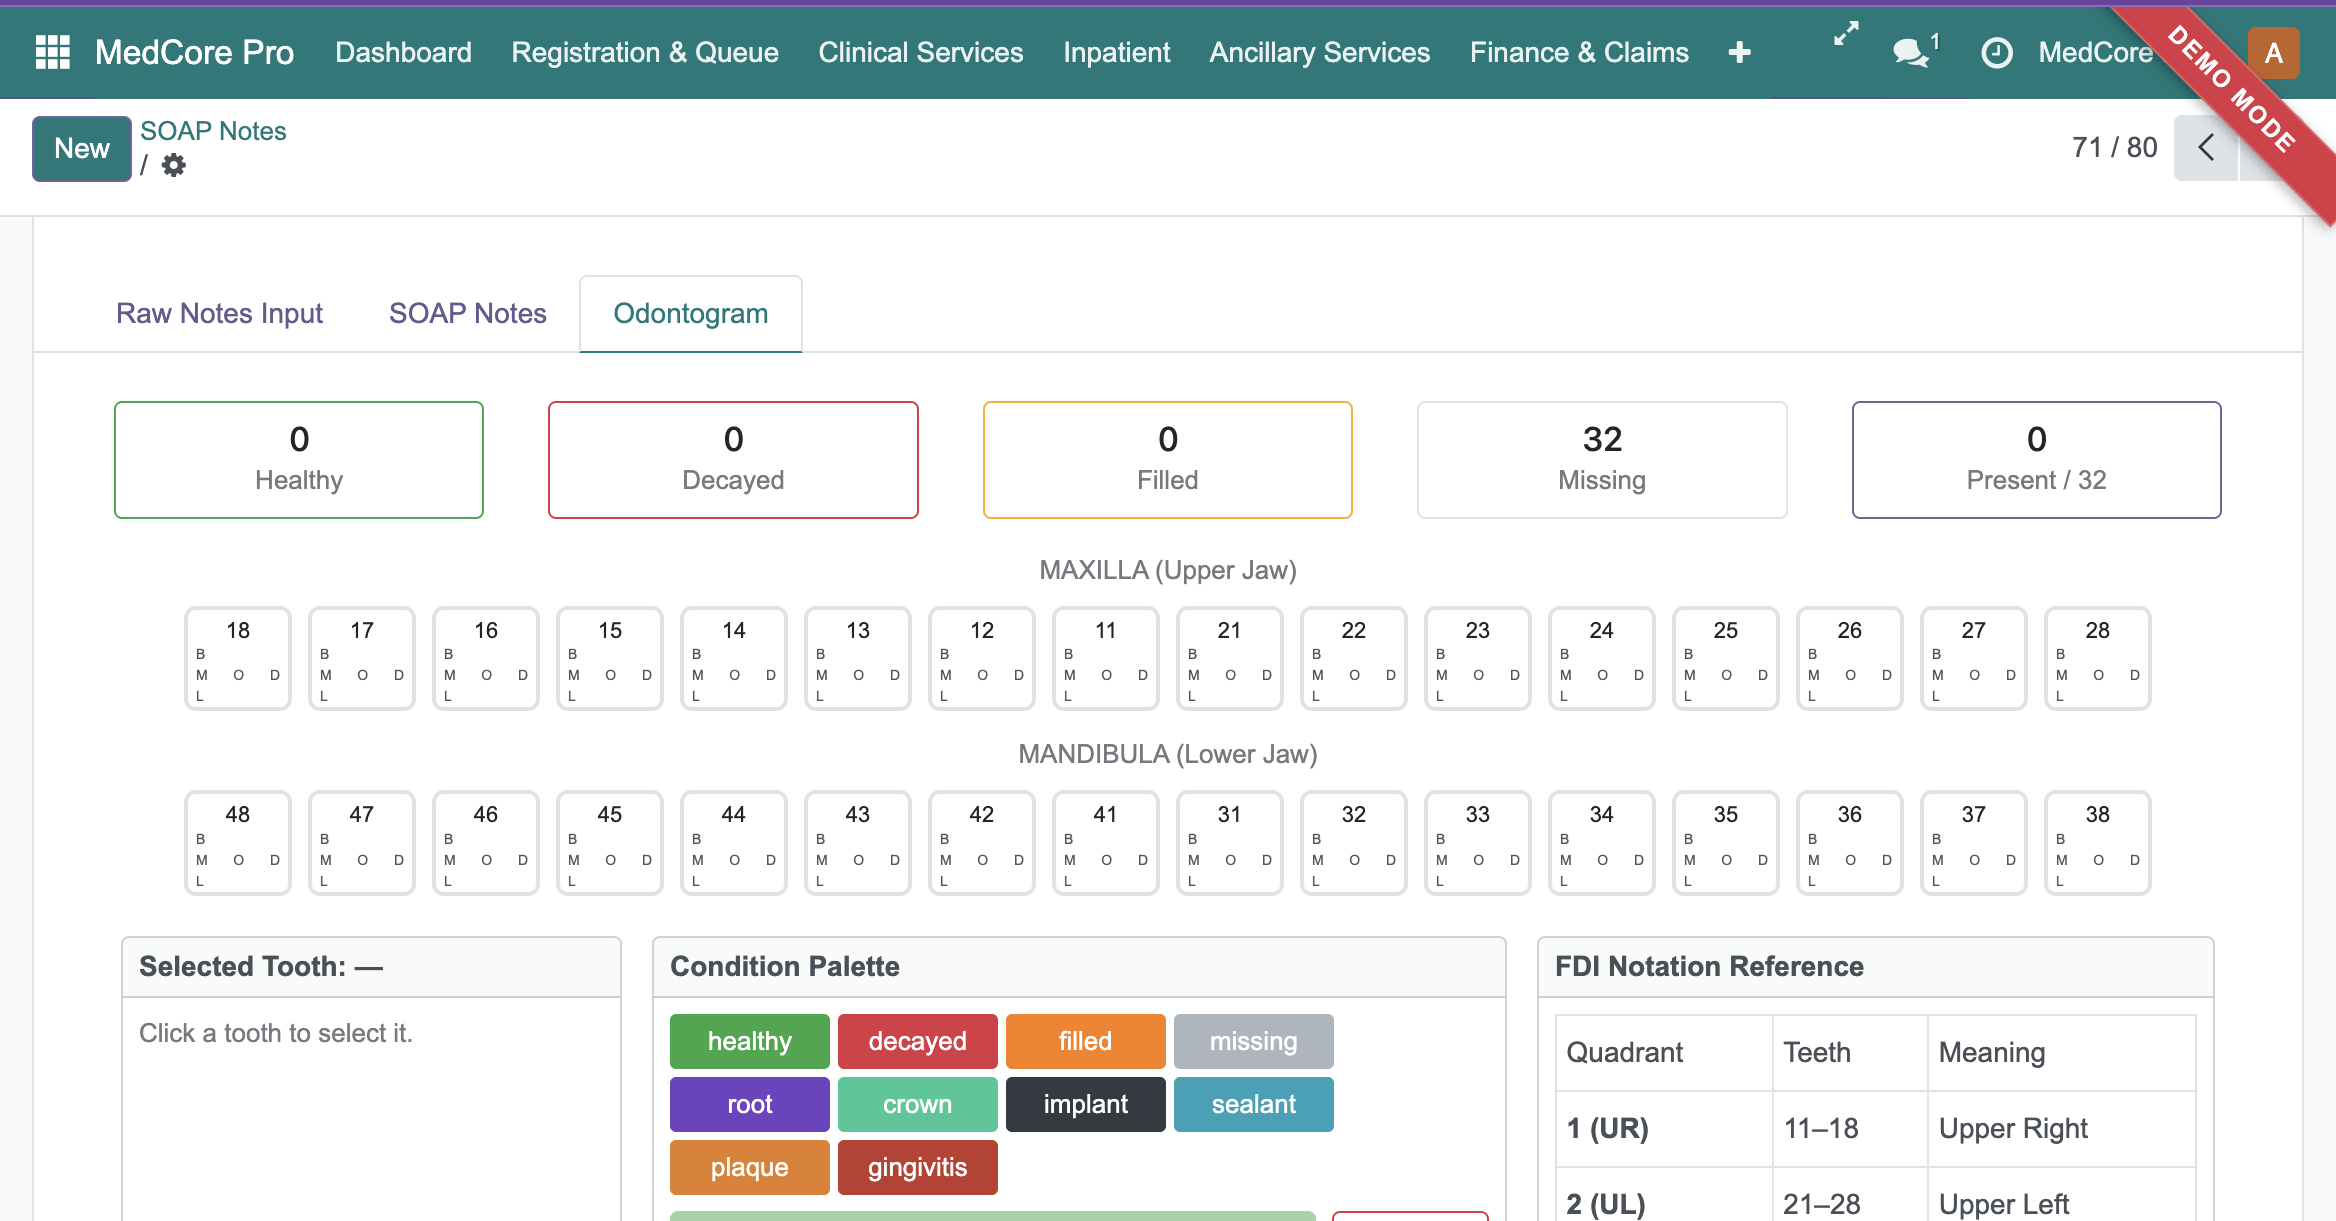Screen dimensions: 2336x1221
Task: Open the gear actions menu
Action: click(174, 165)
